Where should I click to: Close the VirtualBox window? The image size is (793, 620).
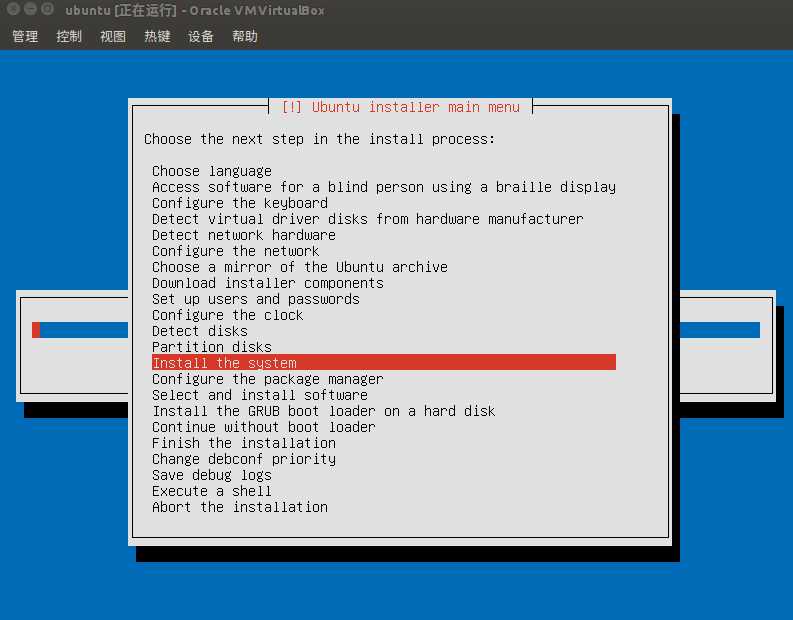[x=14, y=9]
